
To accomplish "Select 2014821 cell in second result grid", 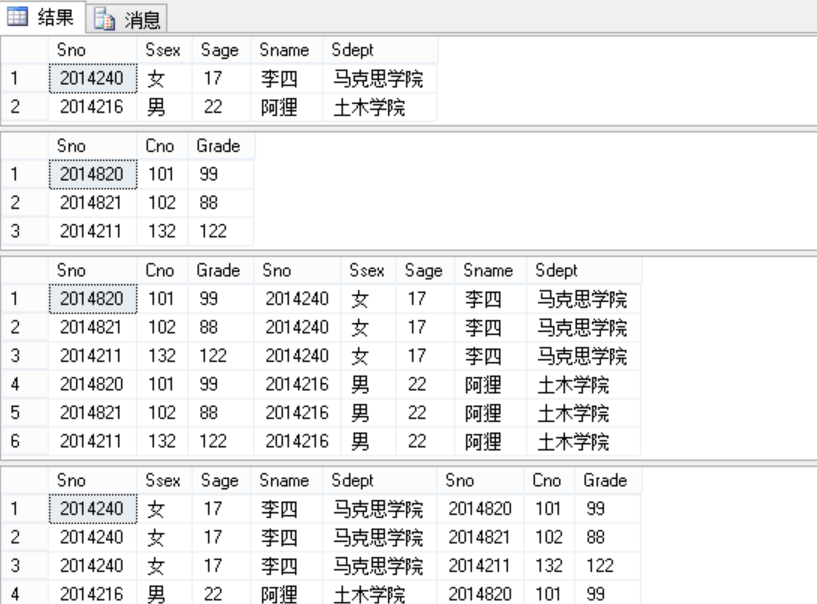I will click(x=93, y=203).
